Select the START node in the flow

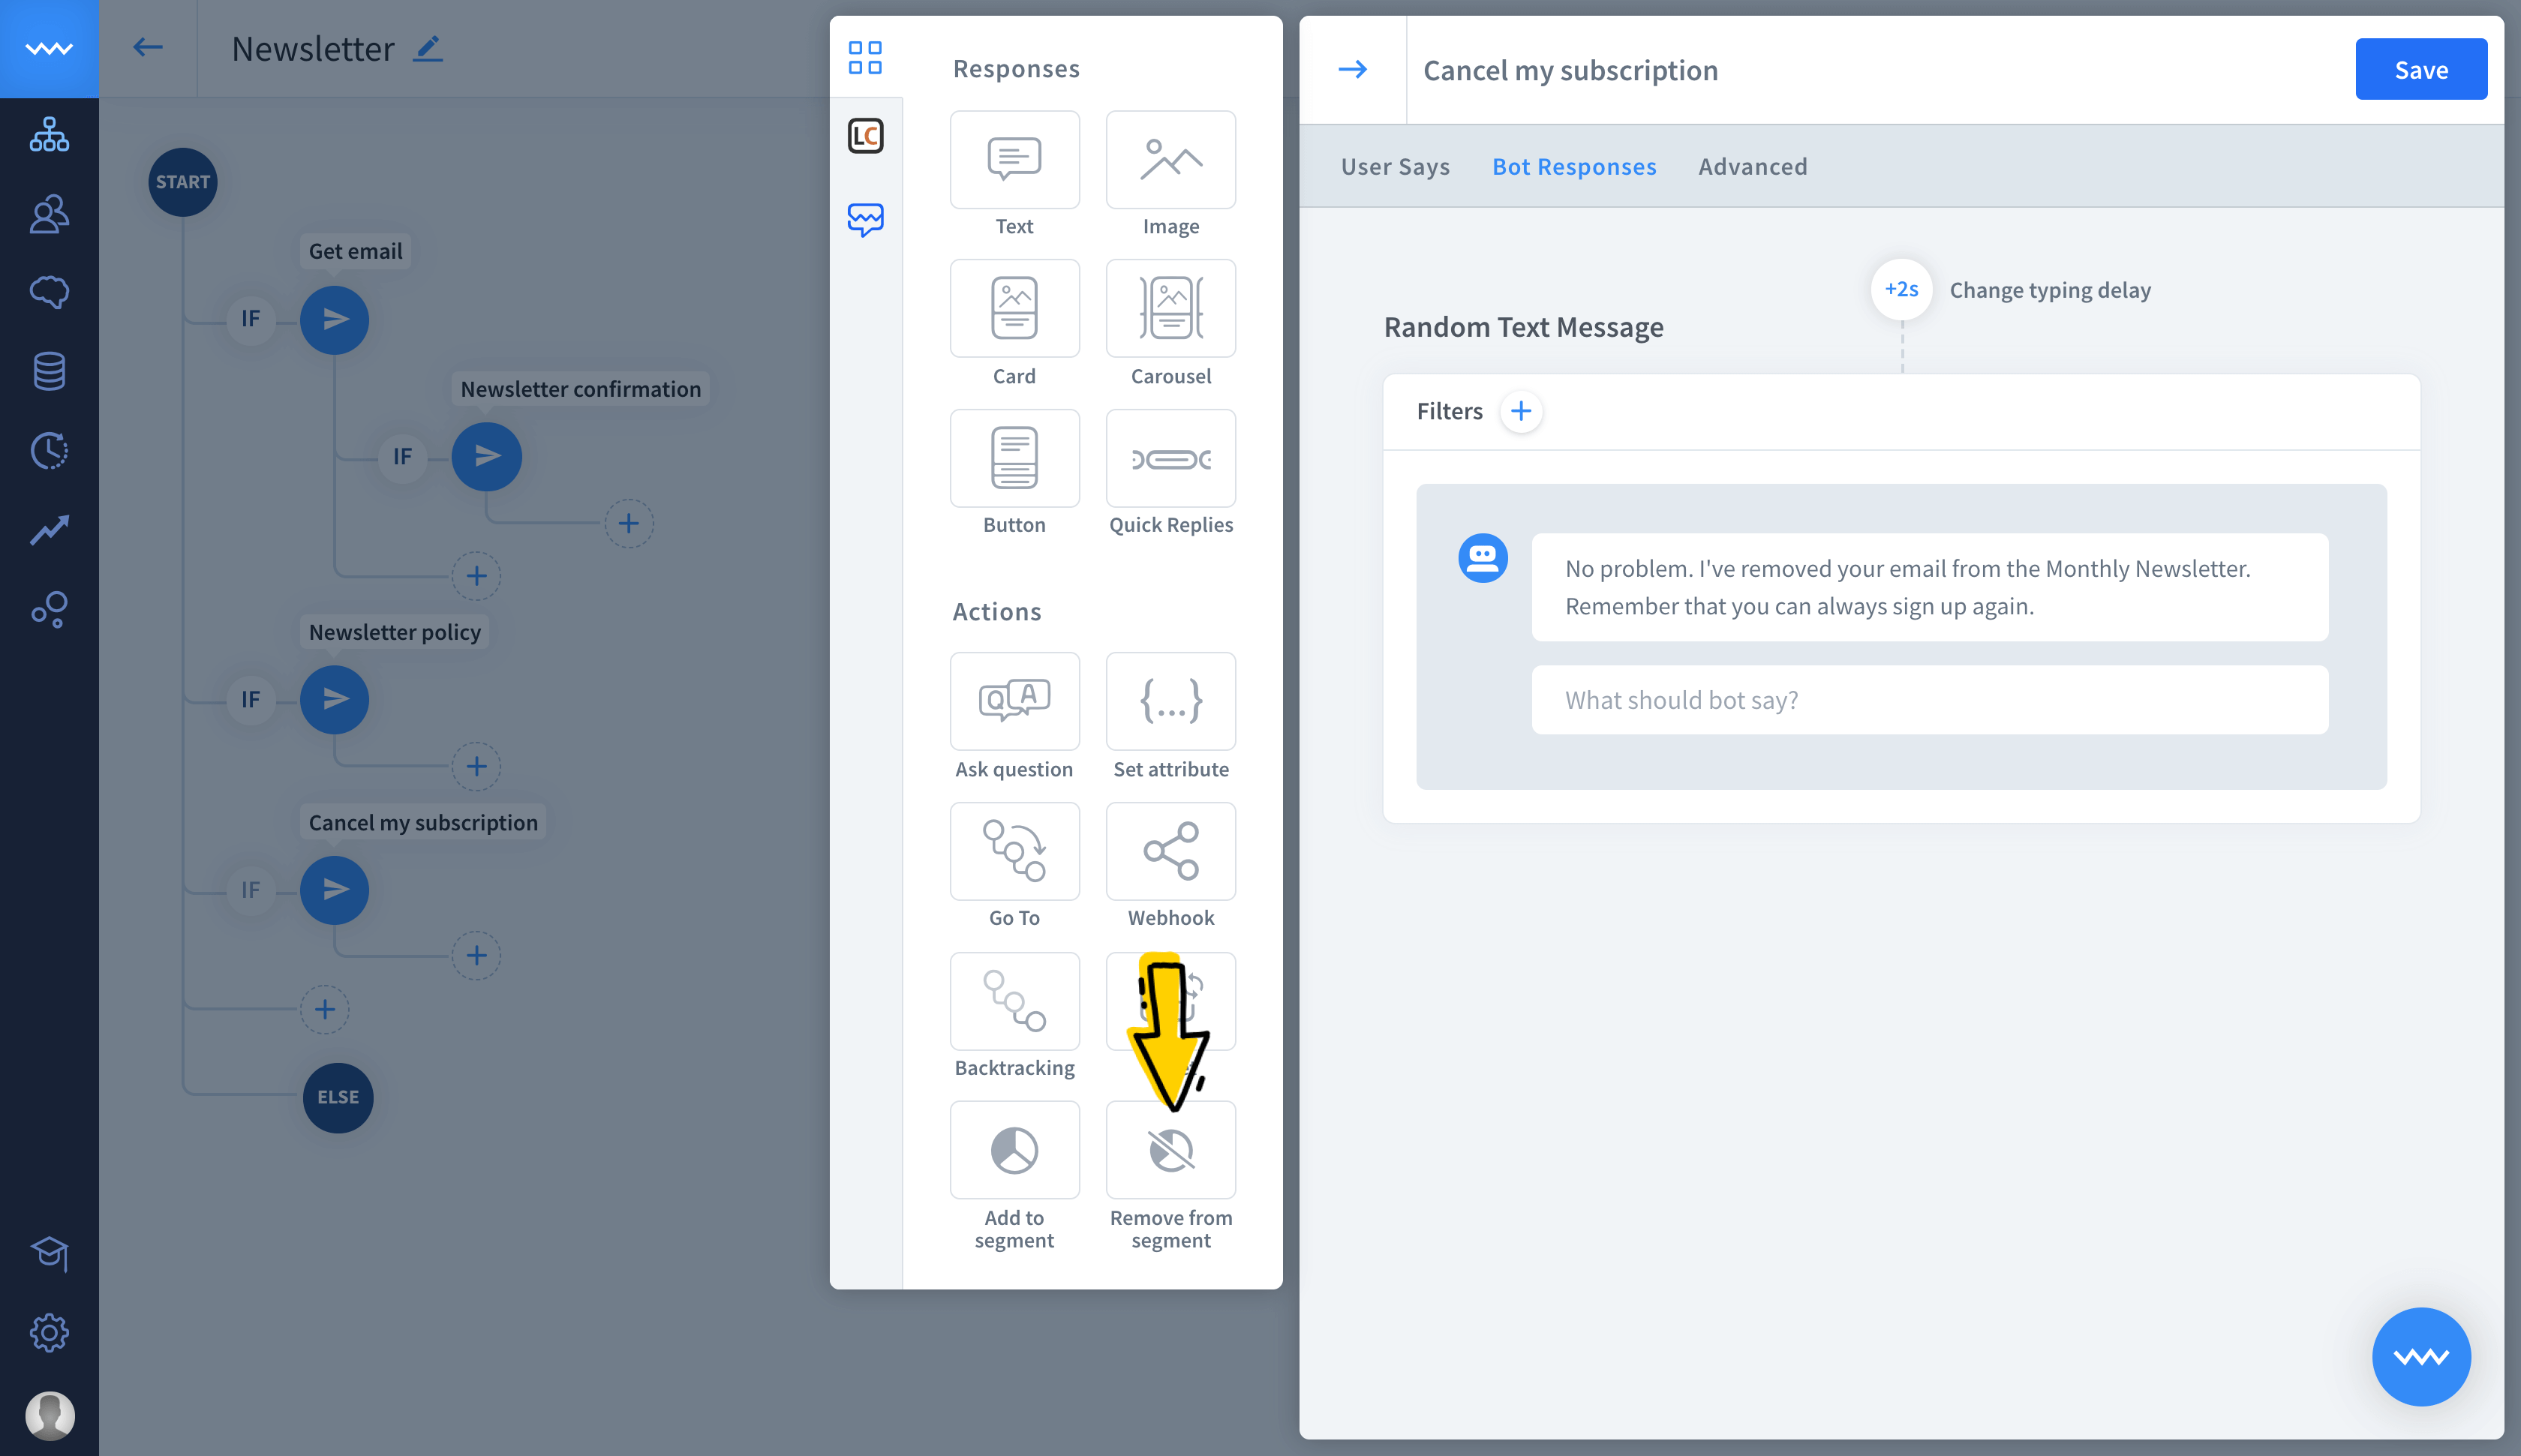183,181
